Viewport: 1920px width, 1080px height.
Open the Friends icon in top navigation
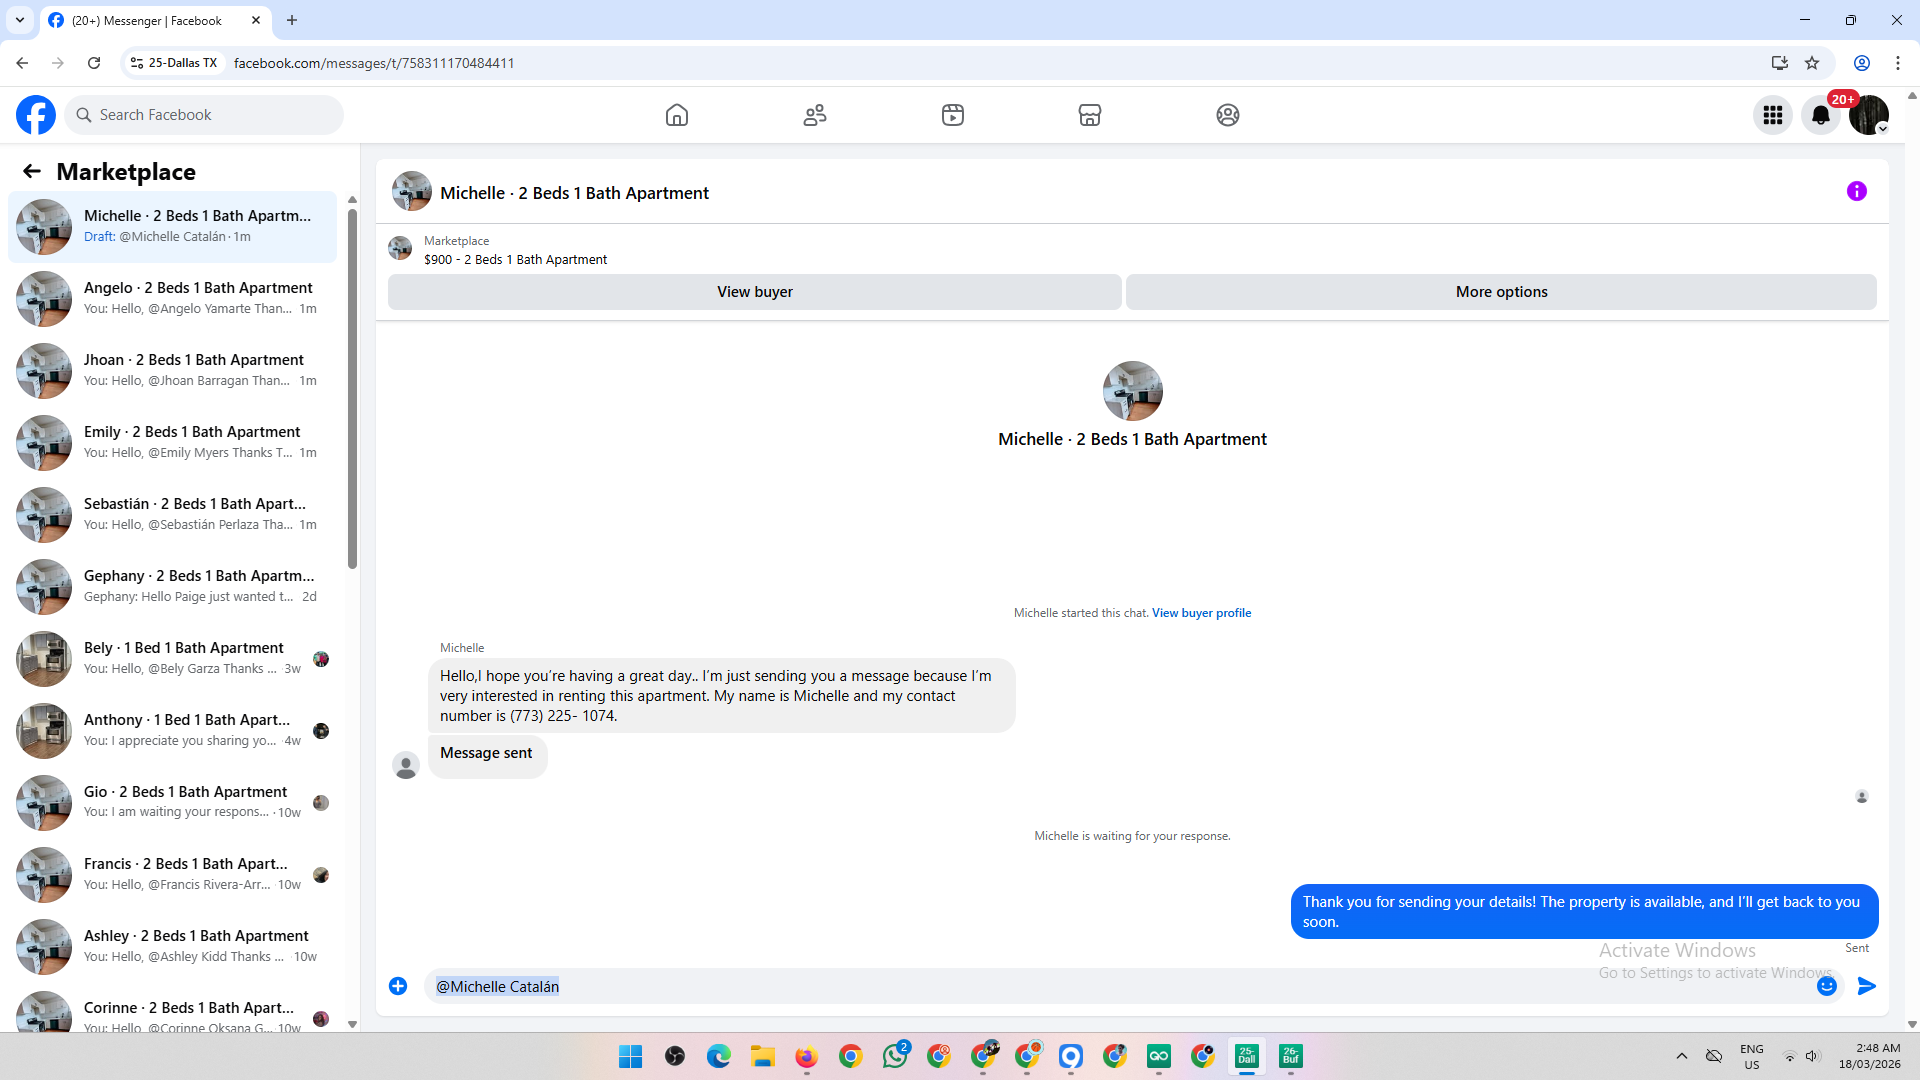815,115
